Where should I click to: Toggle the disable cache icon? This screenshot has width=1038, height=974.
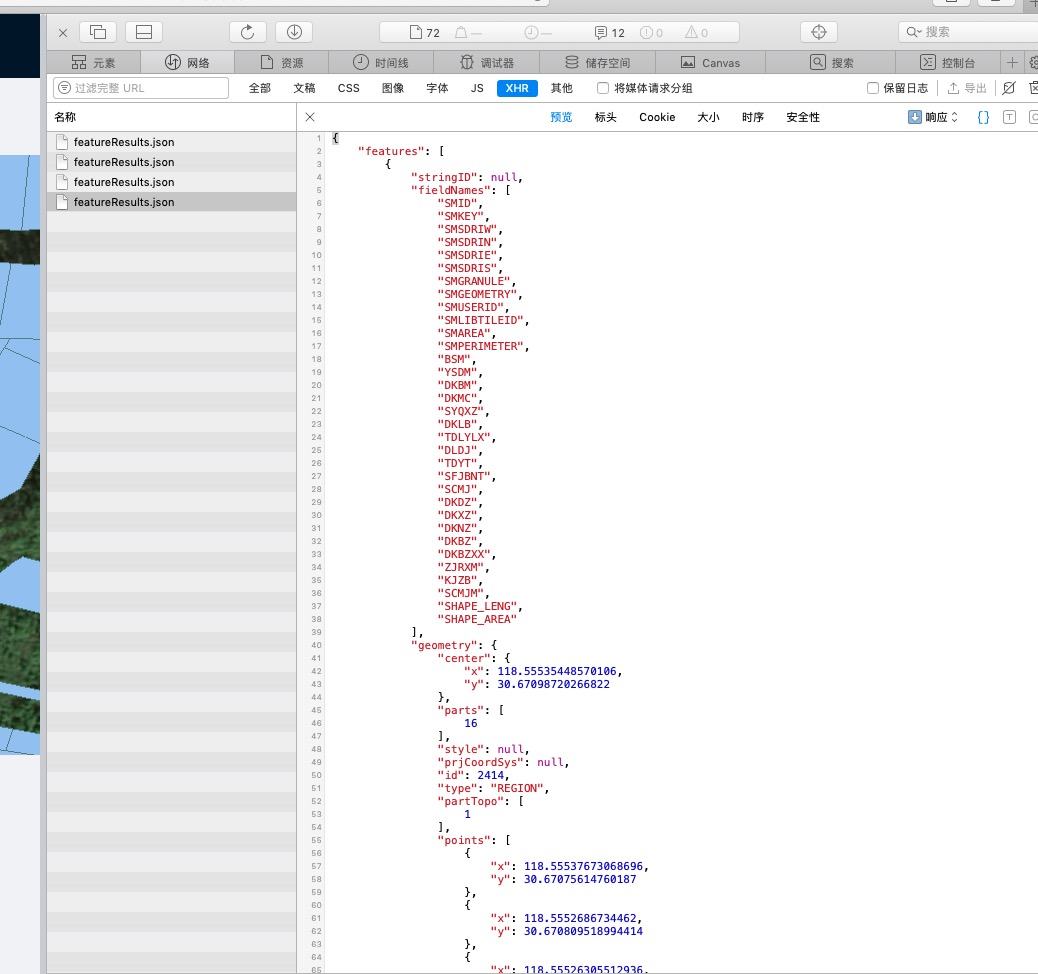click(x=1009, y=88)
